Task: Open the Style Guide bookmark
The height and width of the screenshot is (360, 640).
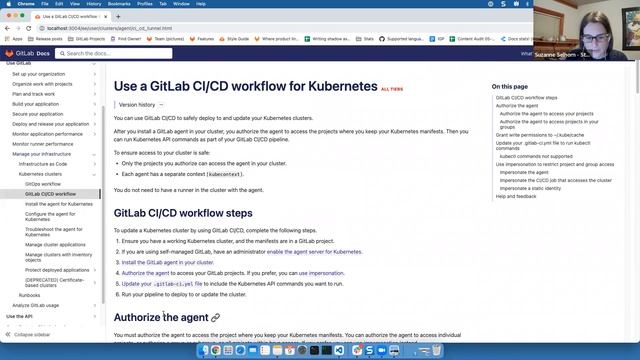Action: [234, 39]
